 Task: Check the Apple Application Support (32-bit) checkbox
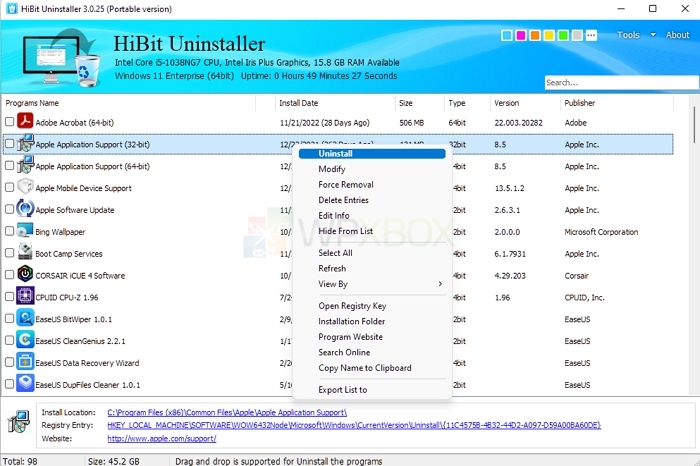pyautogui.click(x=9, y=143)
